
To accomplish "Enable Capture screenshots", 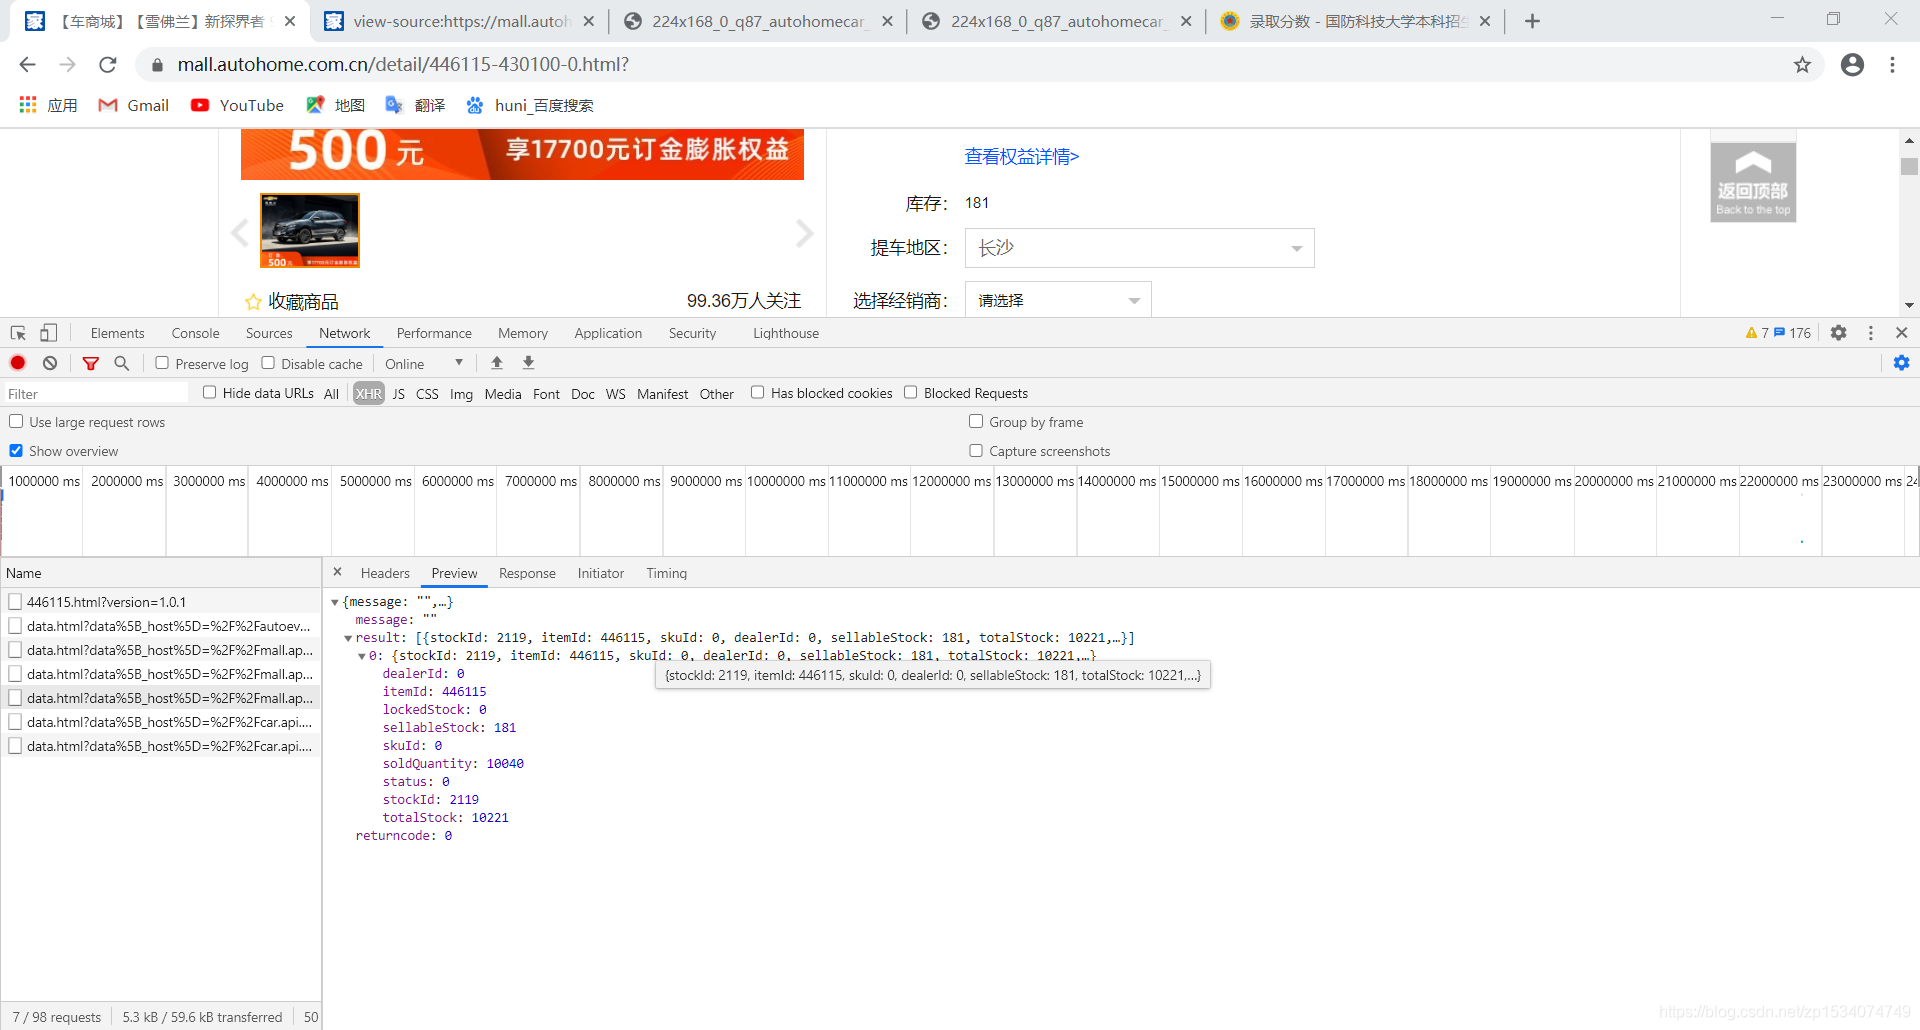I will pos(976,450).
